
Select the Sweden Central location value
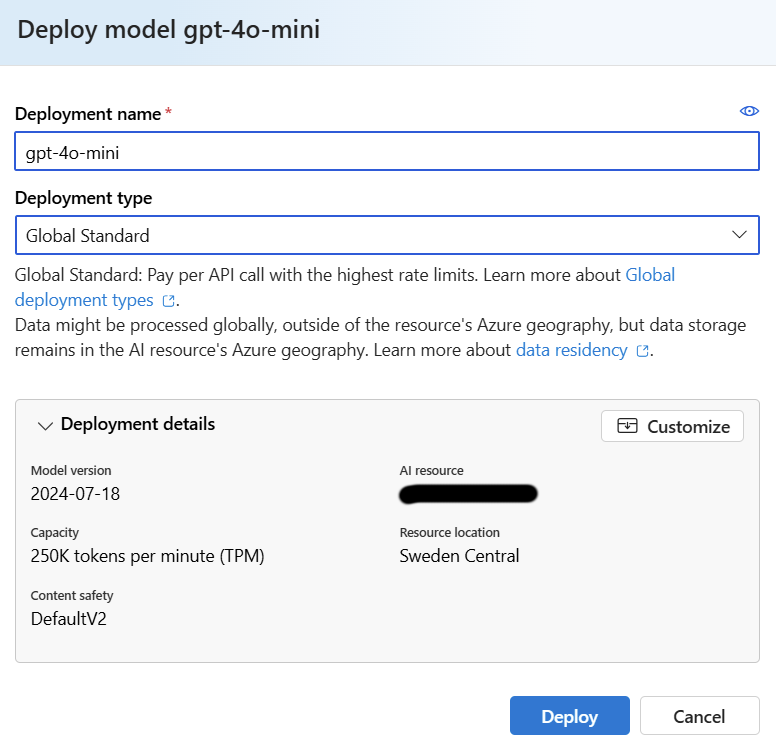tap(459, 556)
